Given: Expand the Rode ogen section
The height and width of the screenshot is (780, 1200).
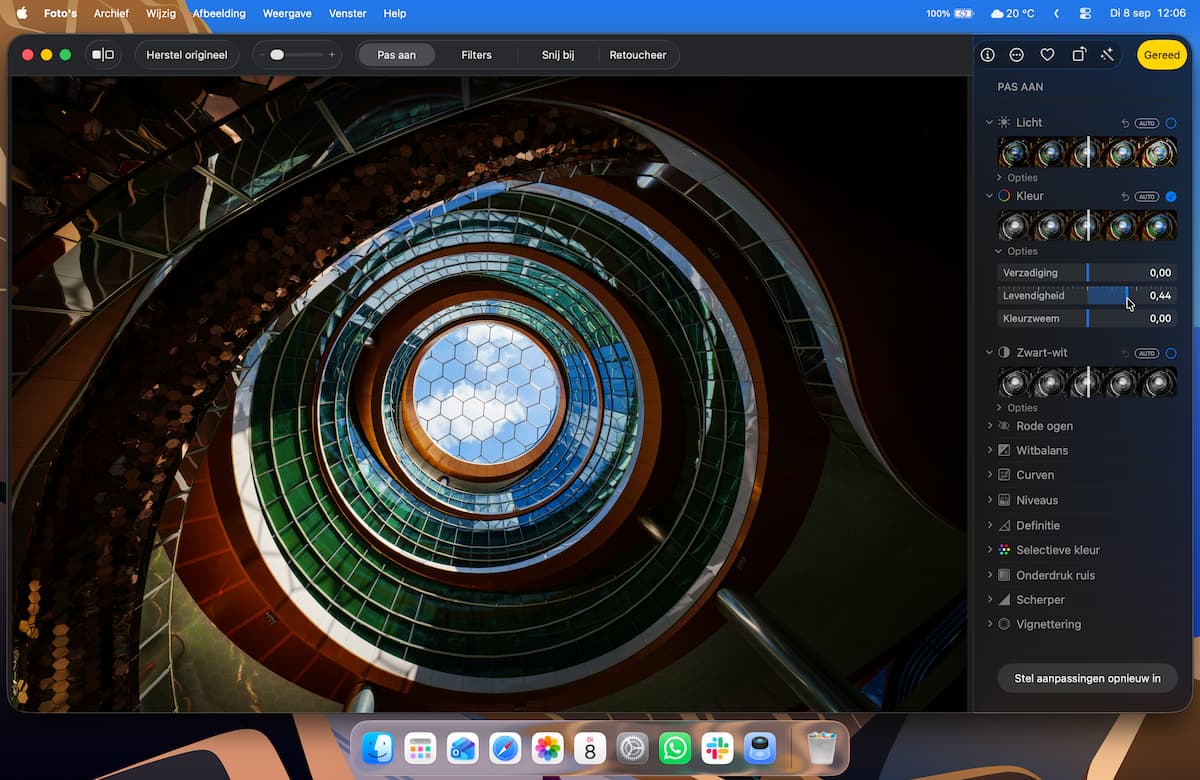Looking at the screenshot, I should 990,426.
